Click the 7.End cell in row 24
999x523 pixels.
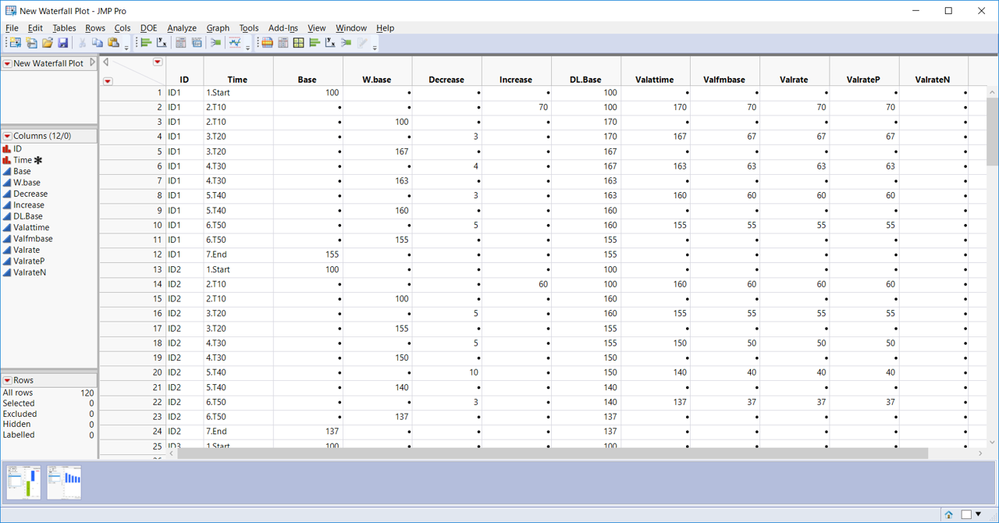239,431
